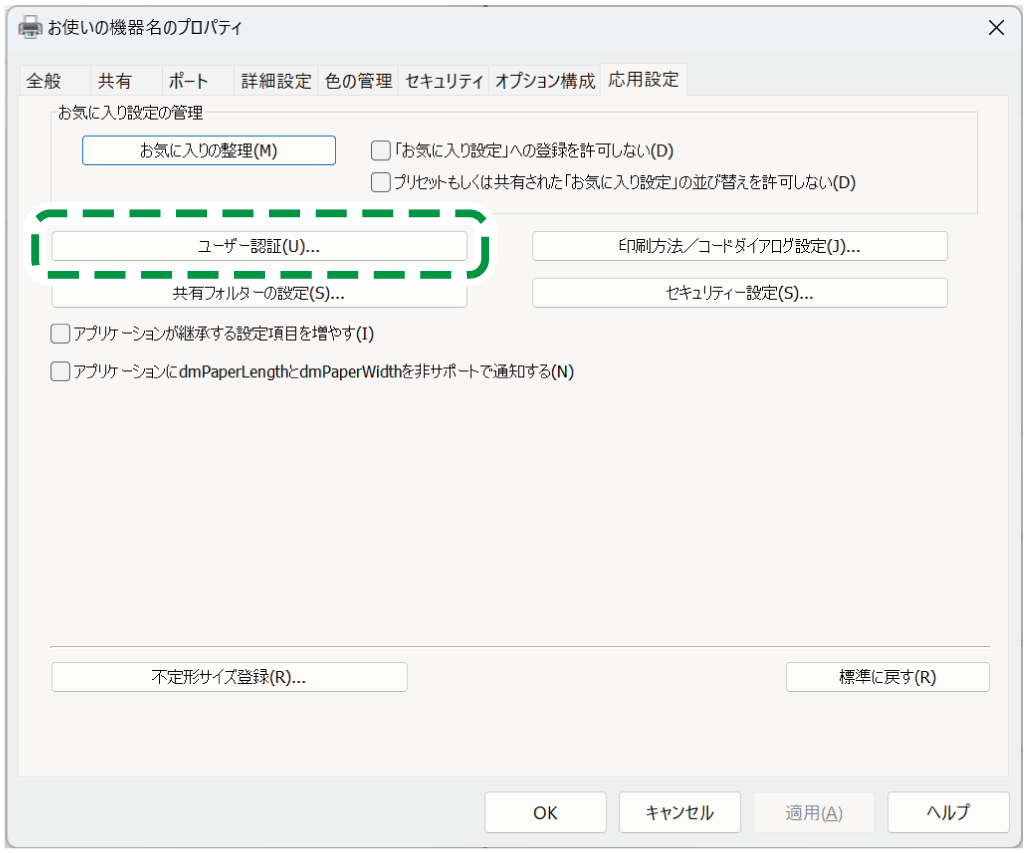Switch to the セキュリティ tab
The height and width of the screenshot is (853, 1028).
tap(444, 81)
